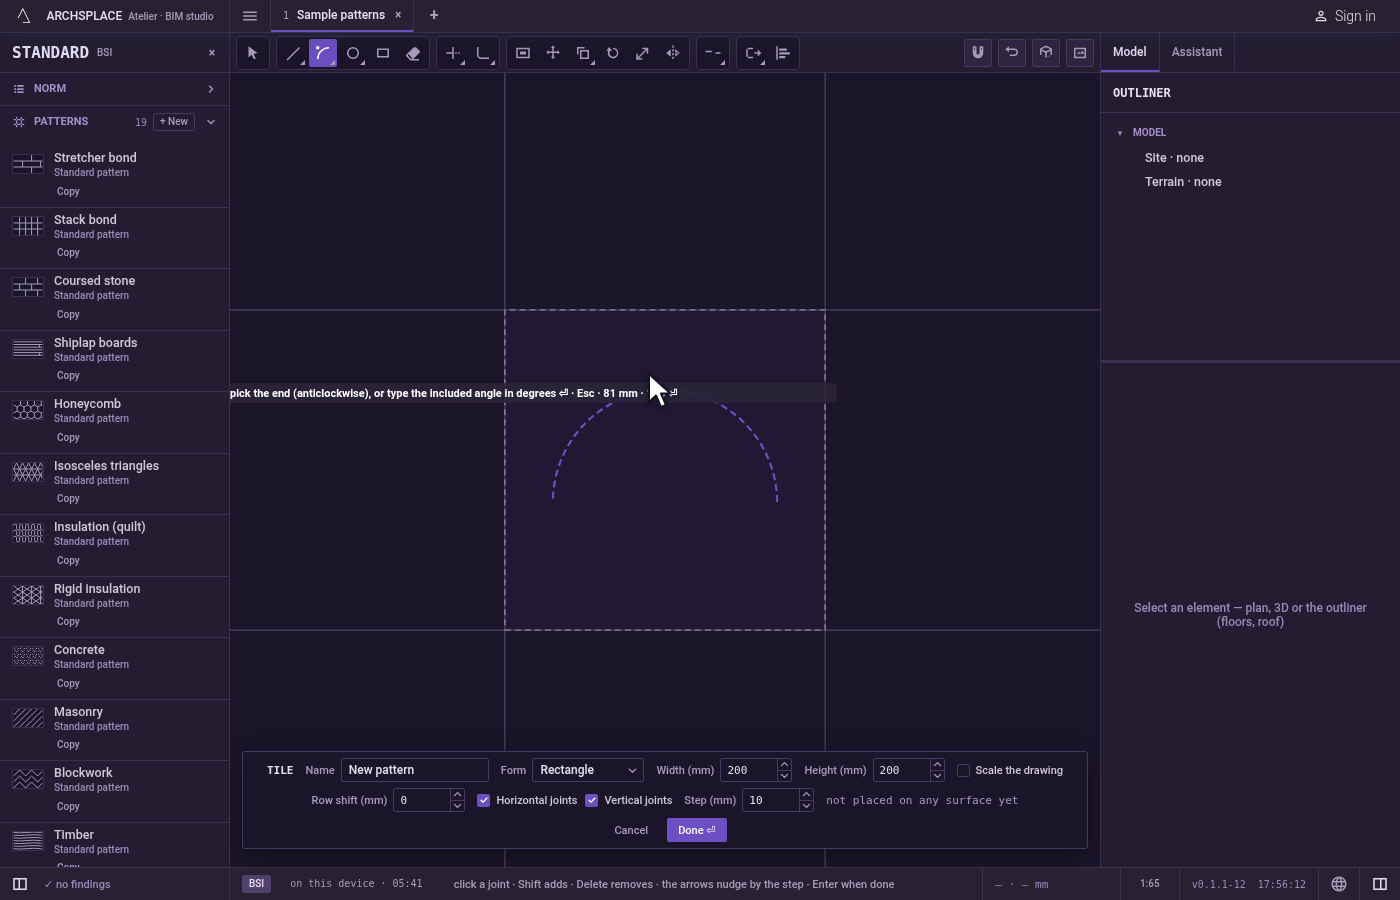This screenshot has height=900, width=1400.
Task: Click the Rotate tool
Action: coord(613,53)
